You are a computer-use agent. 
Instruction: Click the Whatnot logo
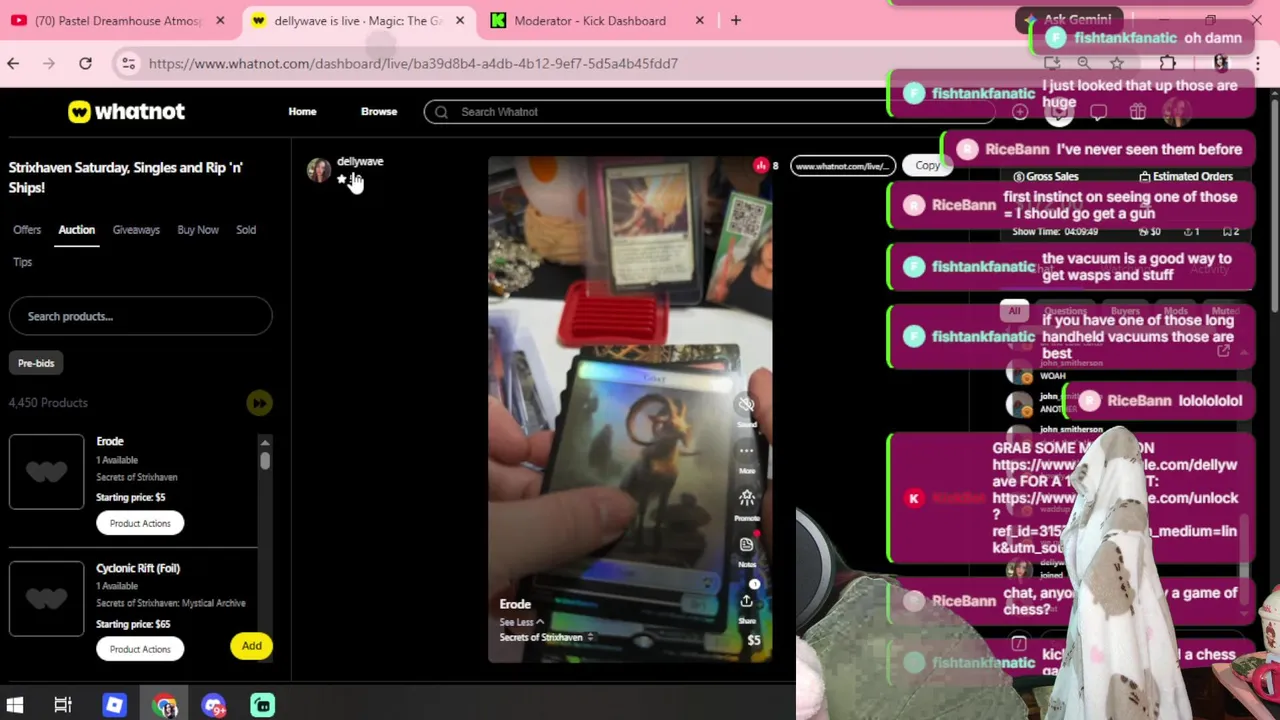coord(126,112)
